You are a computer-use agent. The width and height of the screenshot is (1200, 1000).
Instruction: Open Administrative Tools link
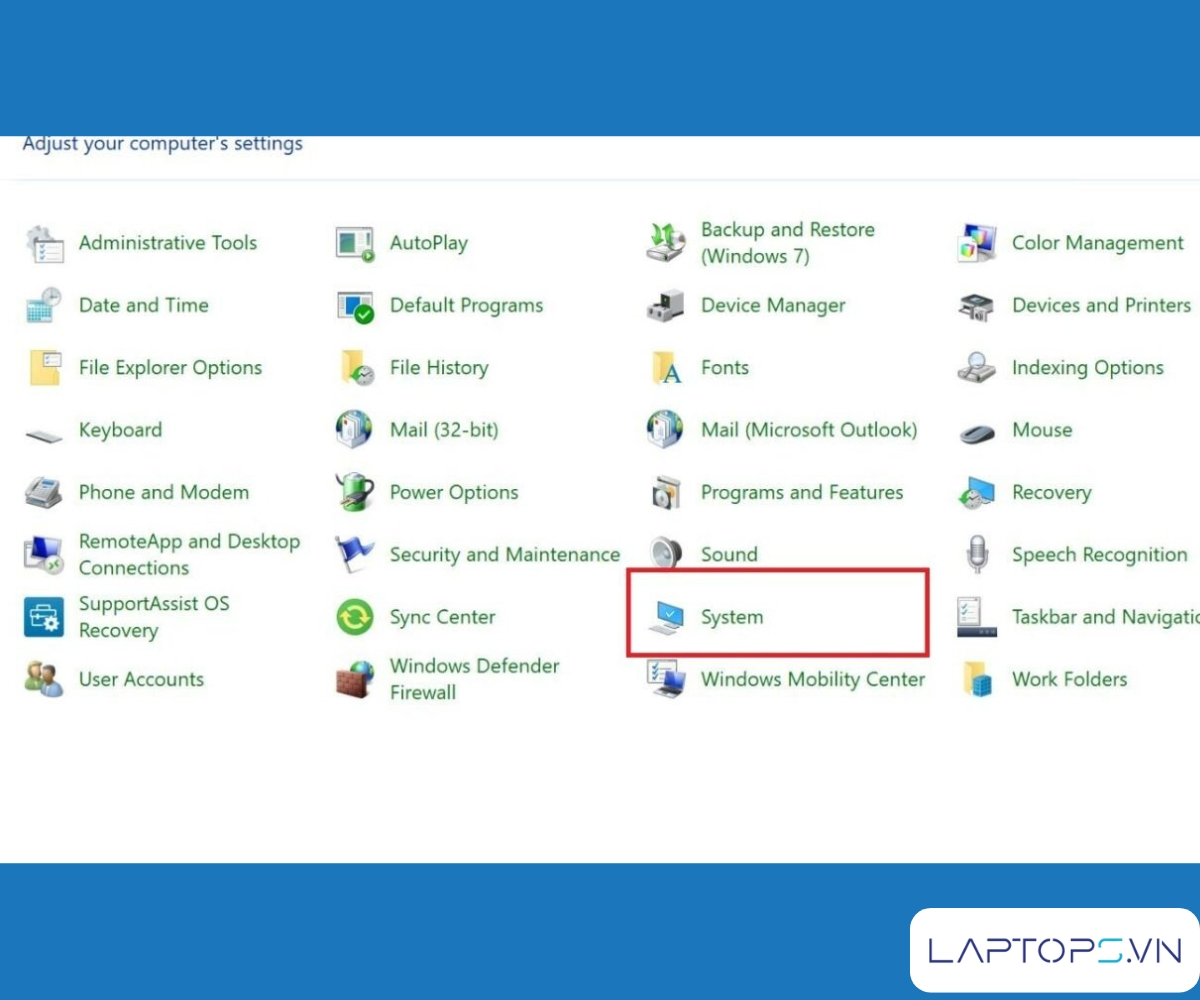point(167,243)
